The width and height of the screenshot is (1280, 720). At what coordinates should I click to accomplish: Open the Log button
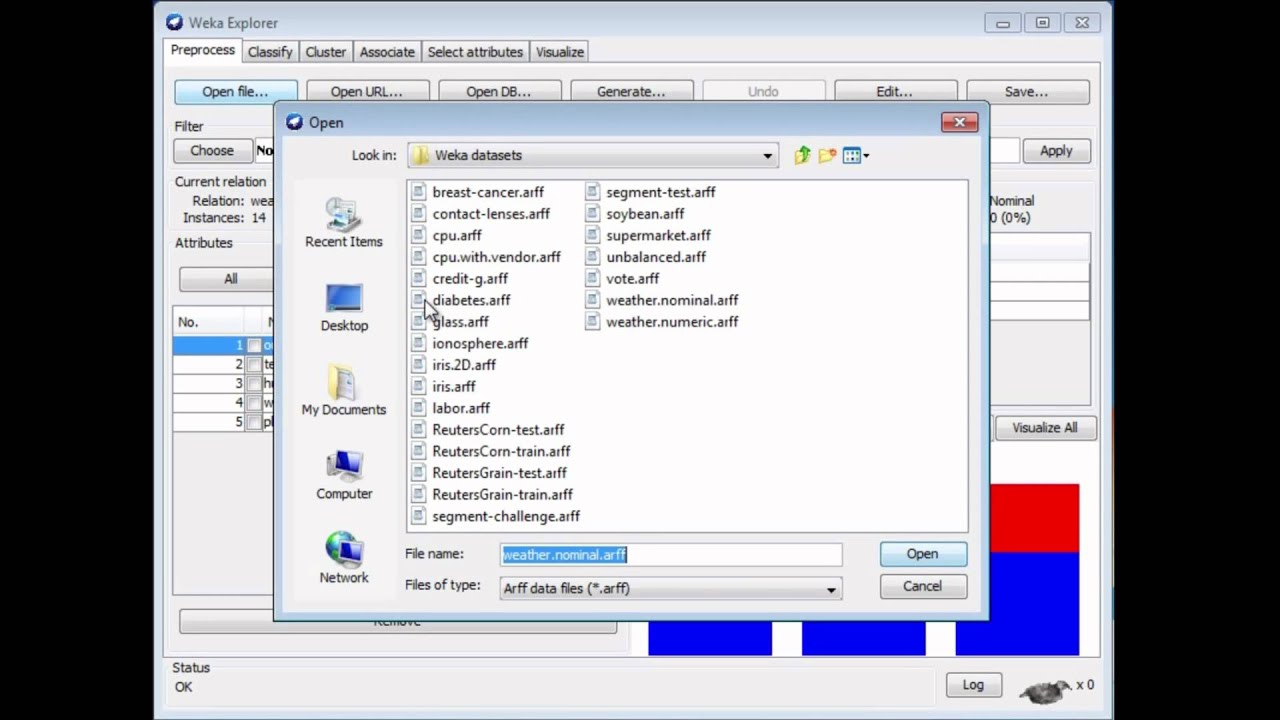(x=974, y=685)
